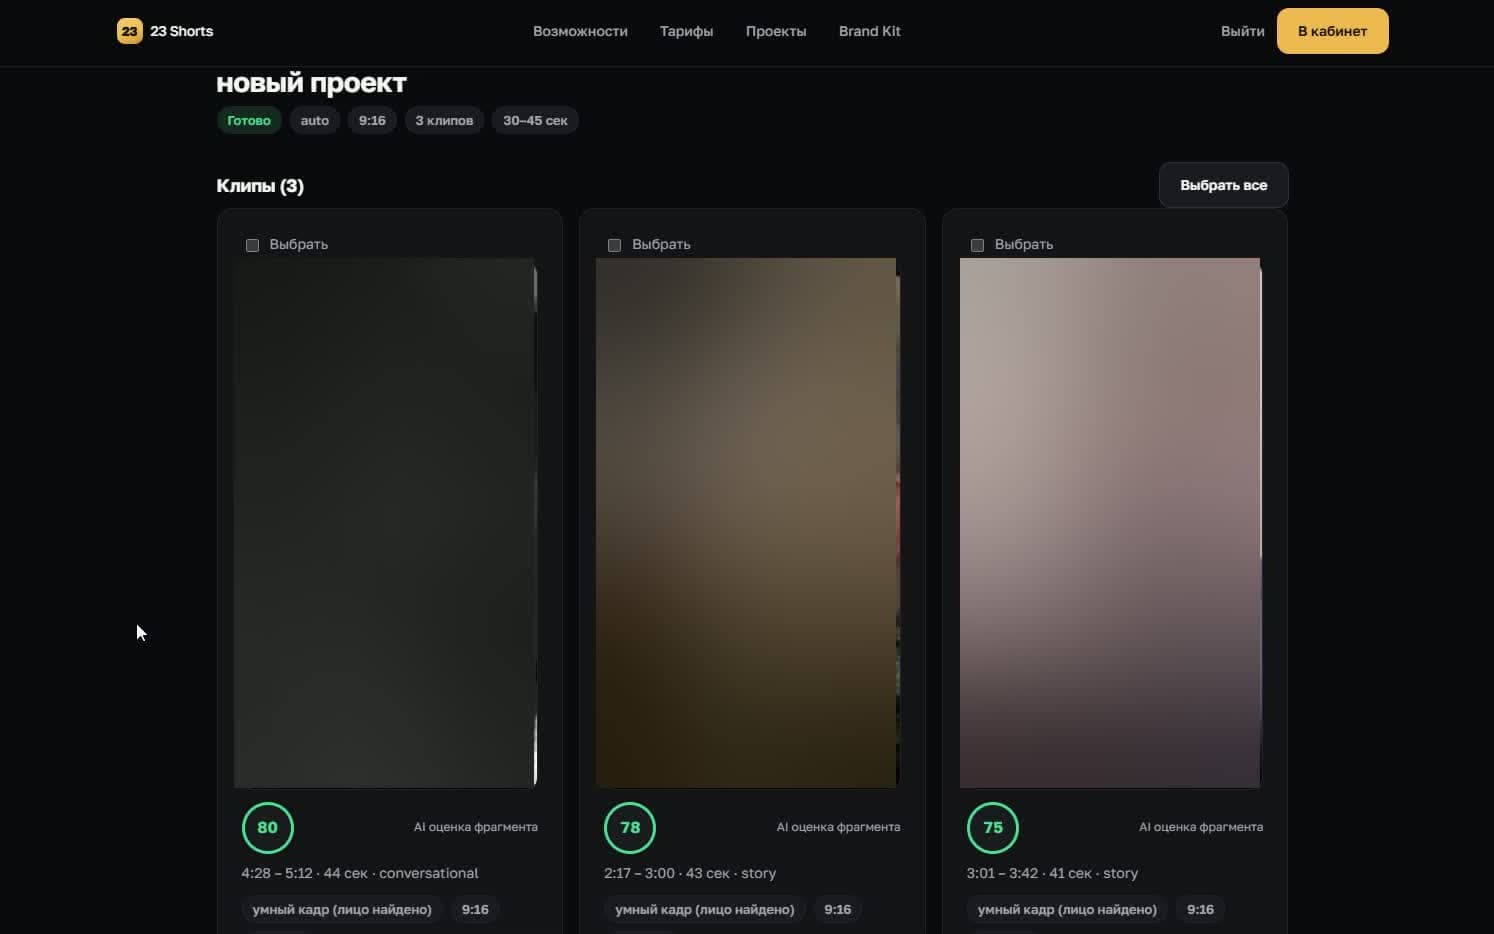Open the Возможности menu item

coord(580,31)
